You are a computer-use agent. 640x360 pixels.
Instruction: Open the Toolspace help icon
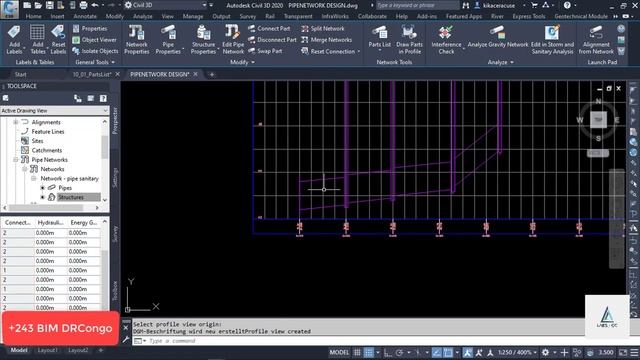point(103,98)
